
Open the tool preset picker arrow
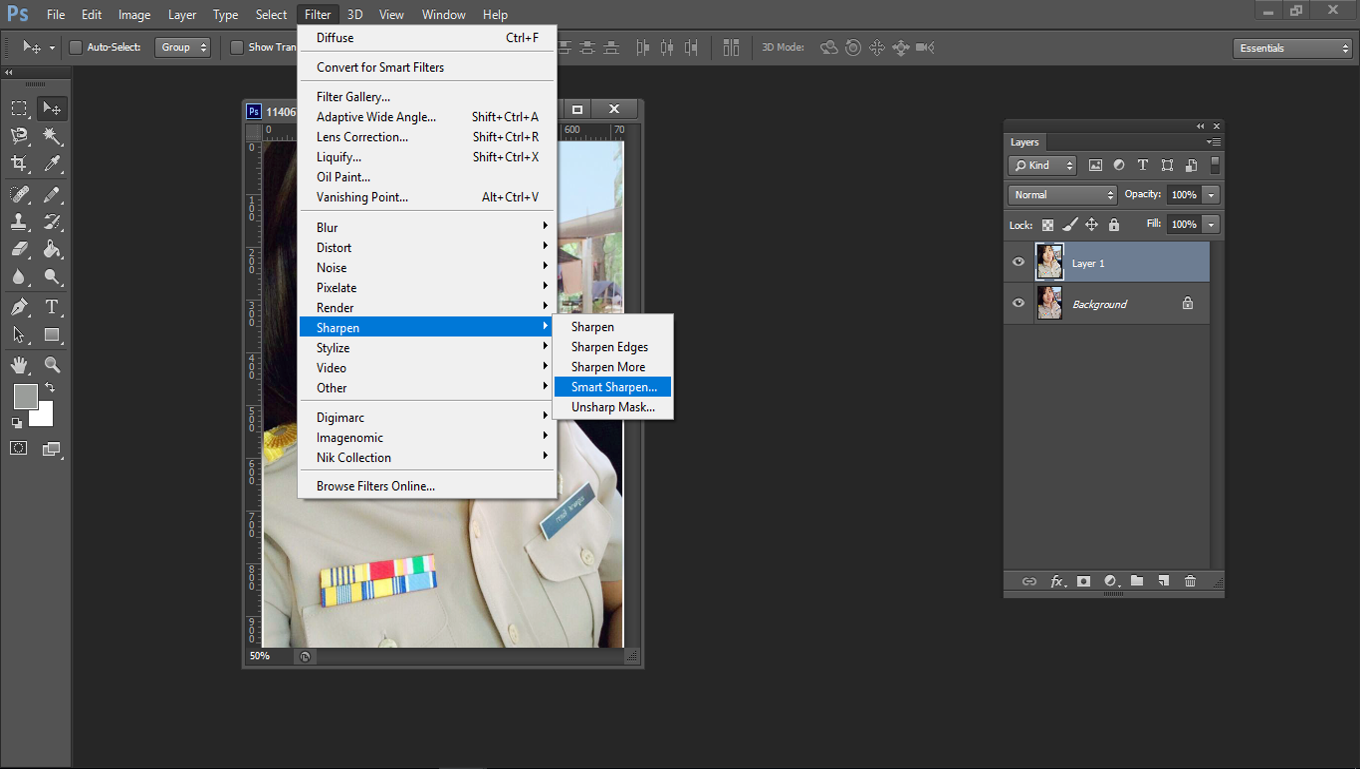tap(52, 48)
